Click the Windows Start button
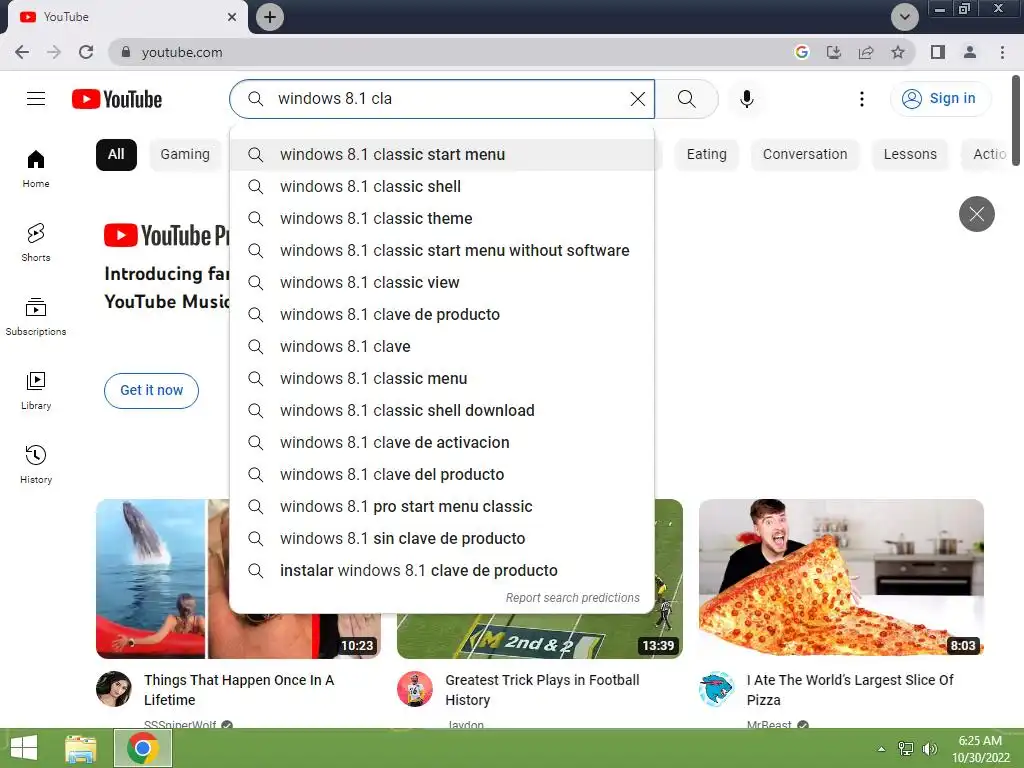 [x=24, y=748]
